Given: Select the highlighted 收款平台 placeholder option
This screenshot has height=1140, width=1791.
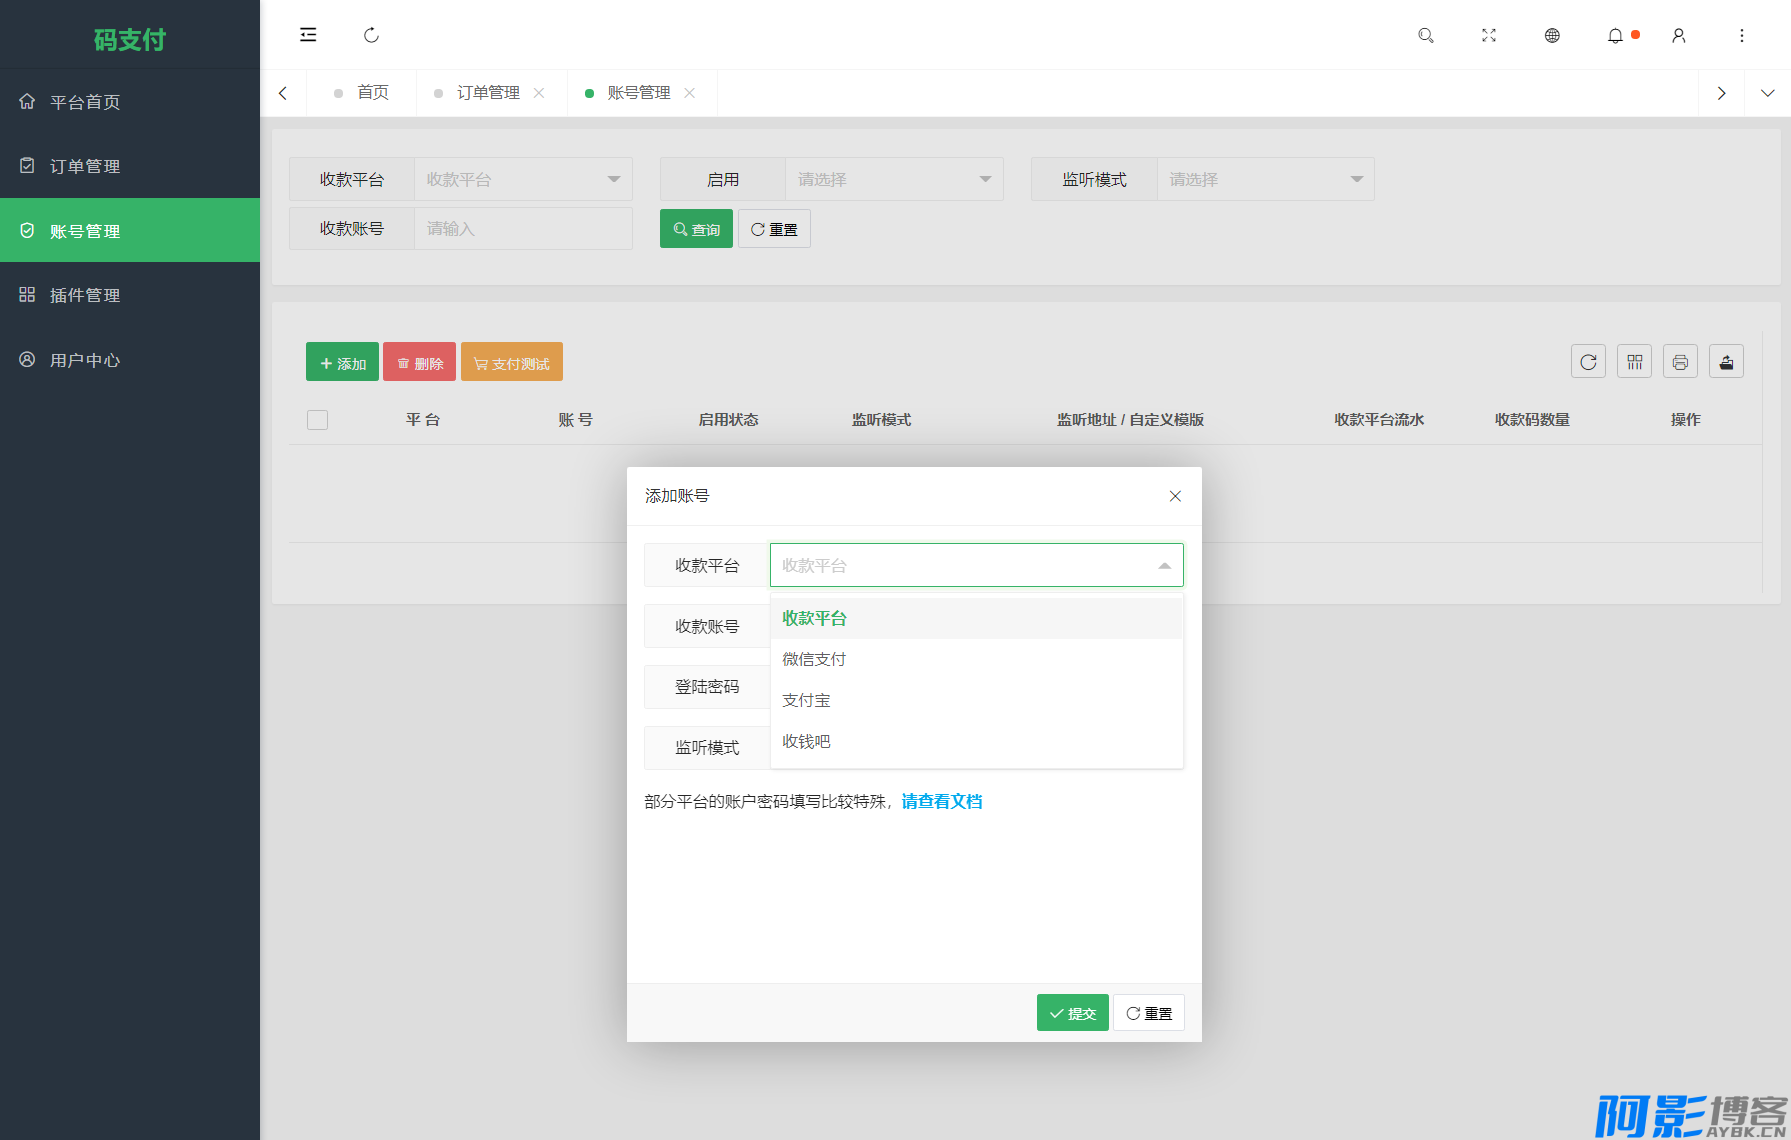Looking at the screenshot, I should (x=976, y=618).
